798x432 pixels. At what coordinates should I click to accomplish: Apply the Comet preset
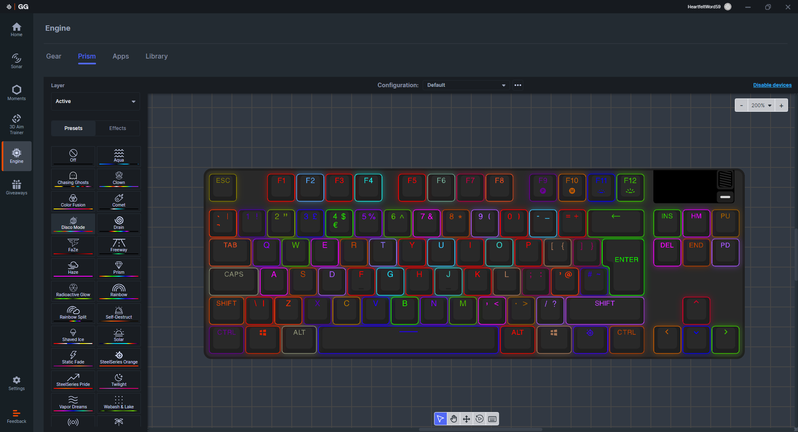coord(119,200)
